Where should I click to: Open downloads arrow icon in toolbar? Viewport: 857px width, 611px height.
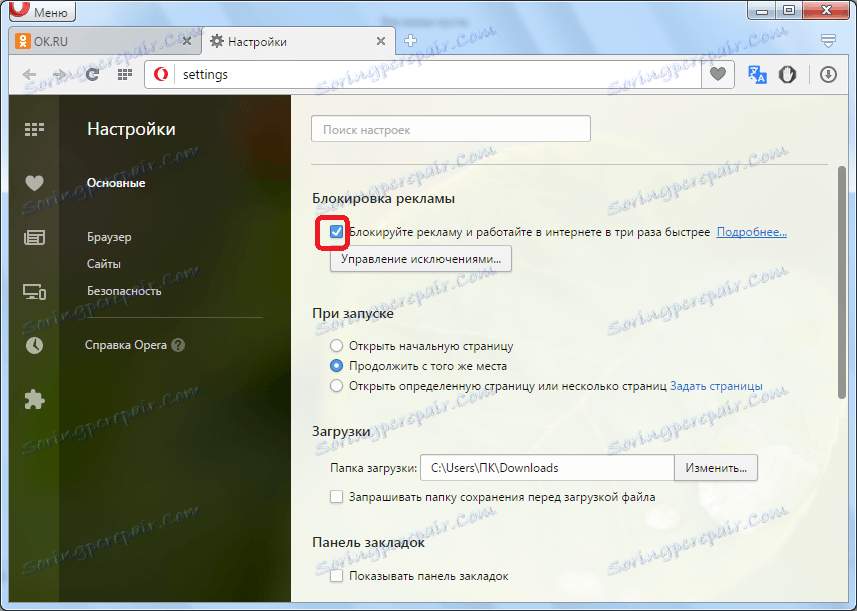[x=828, y=74]
